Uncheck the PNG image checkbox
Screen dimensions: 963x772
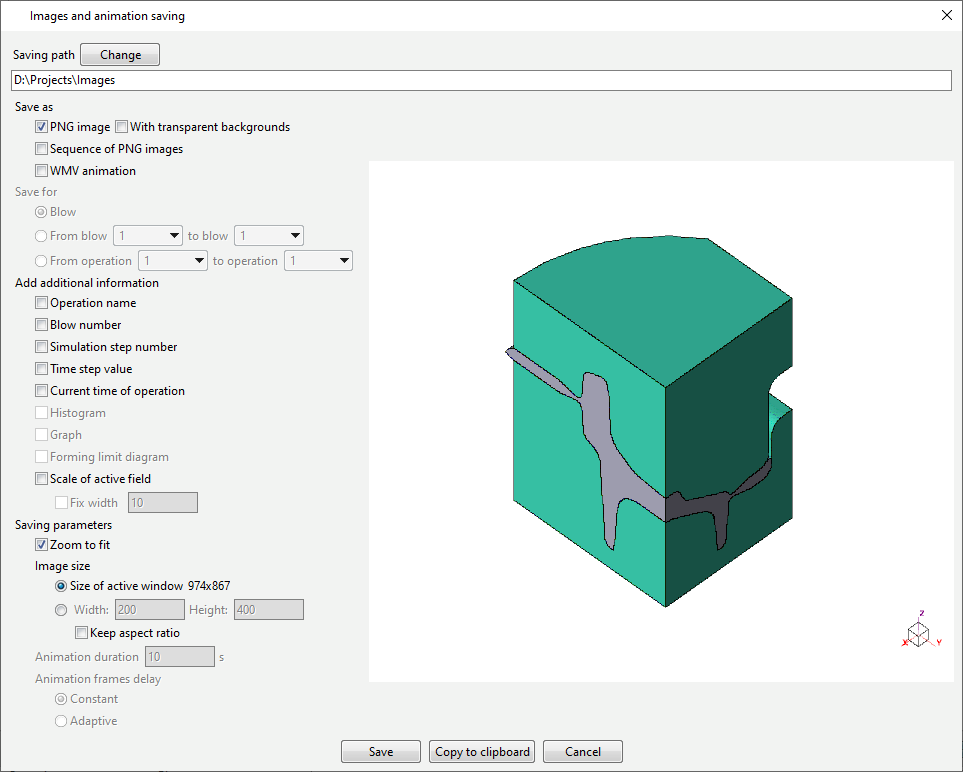click(41, 127)
